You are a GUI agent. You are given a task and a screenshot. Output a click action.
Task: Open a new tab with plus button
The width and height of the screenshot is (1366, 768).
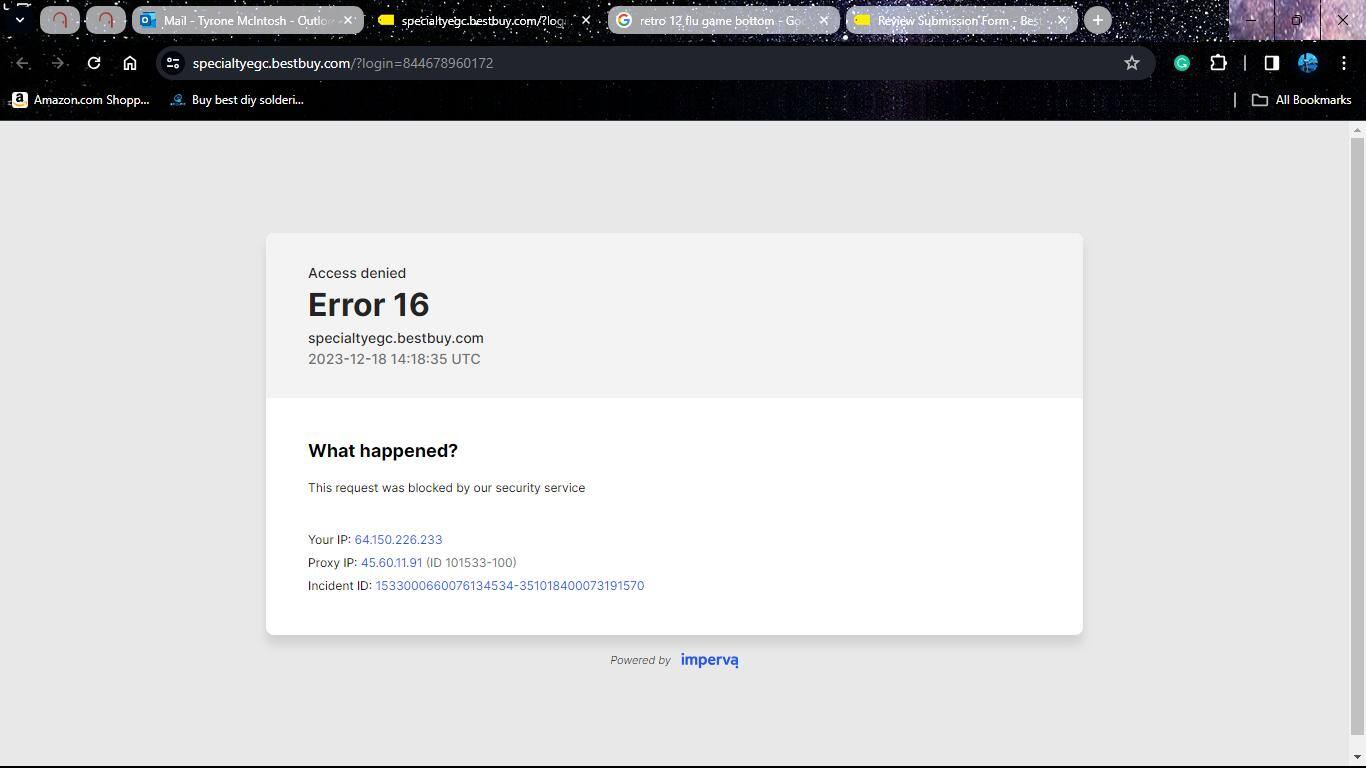1097,20
